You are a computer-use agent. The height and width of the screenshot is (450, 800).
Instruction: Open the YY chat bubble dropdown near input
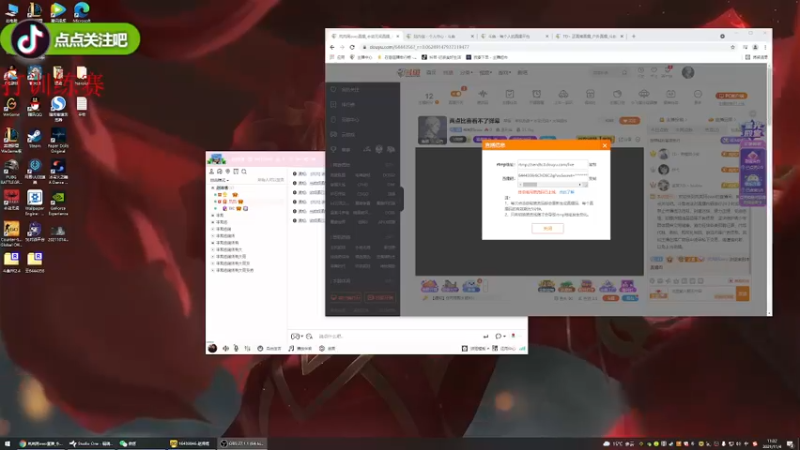[x=500, y=336]
